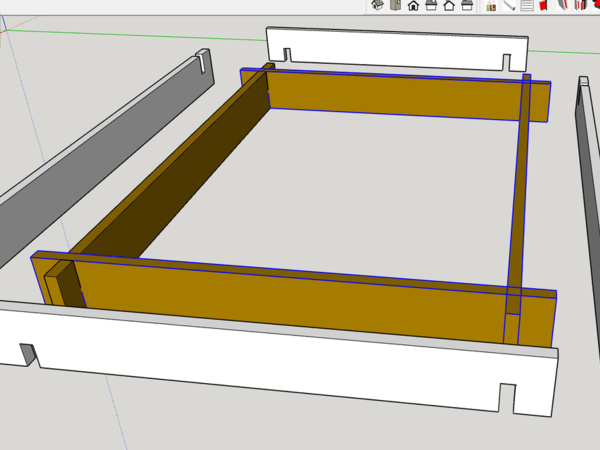600x450 pixels.
Task: Click the right notch of front white panel
Action: pyautogui.click(x=507, y=398)
